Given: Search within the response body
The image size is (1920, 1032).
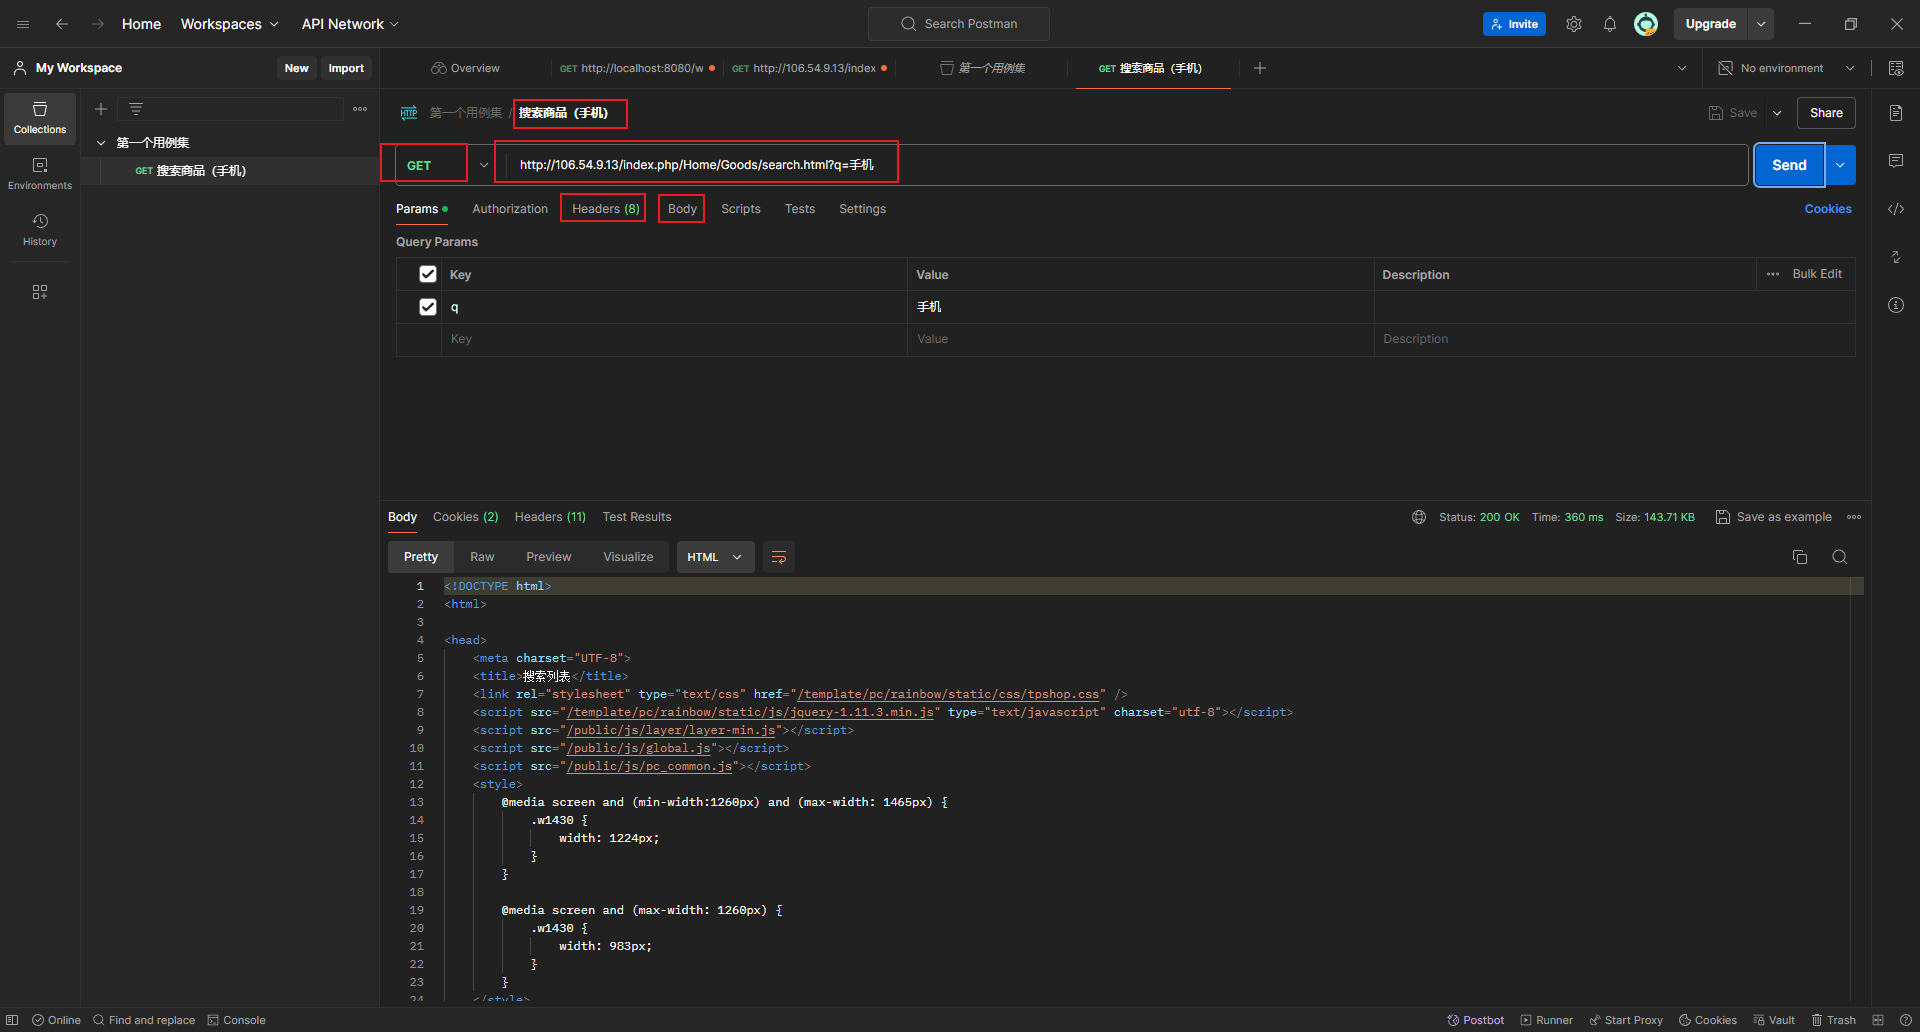Looking at the screenshot, I should (x=1840, y=557).
